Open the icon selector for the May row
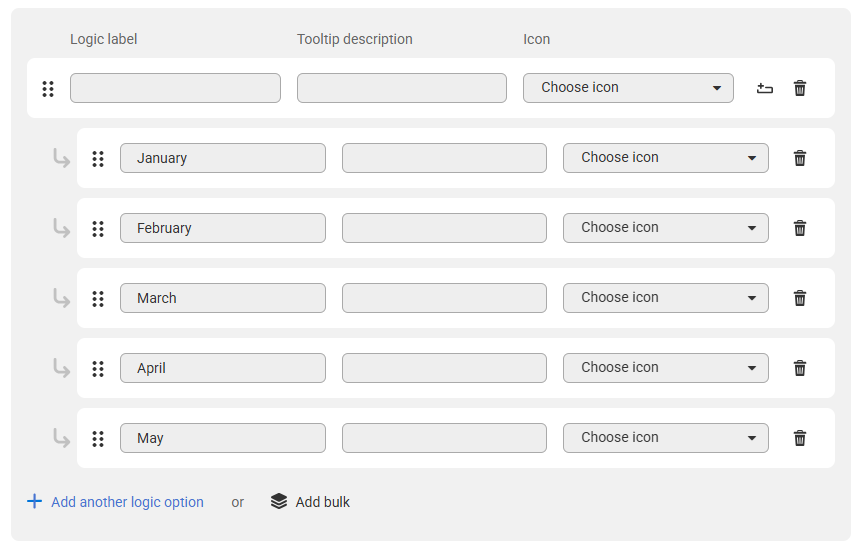Screen dimensions: 856x559 (665, 437)
